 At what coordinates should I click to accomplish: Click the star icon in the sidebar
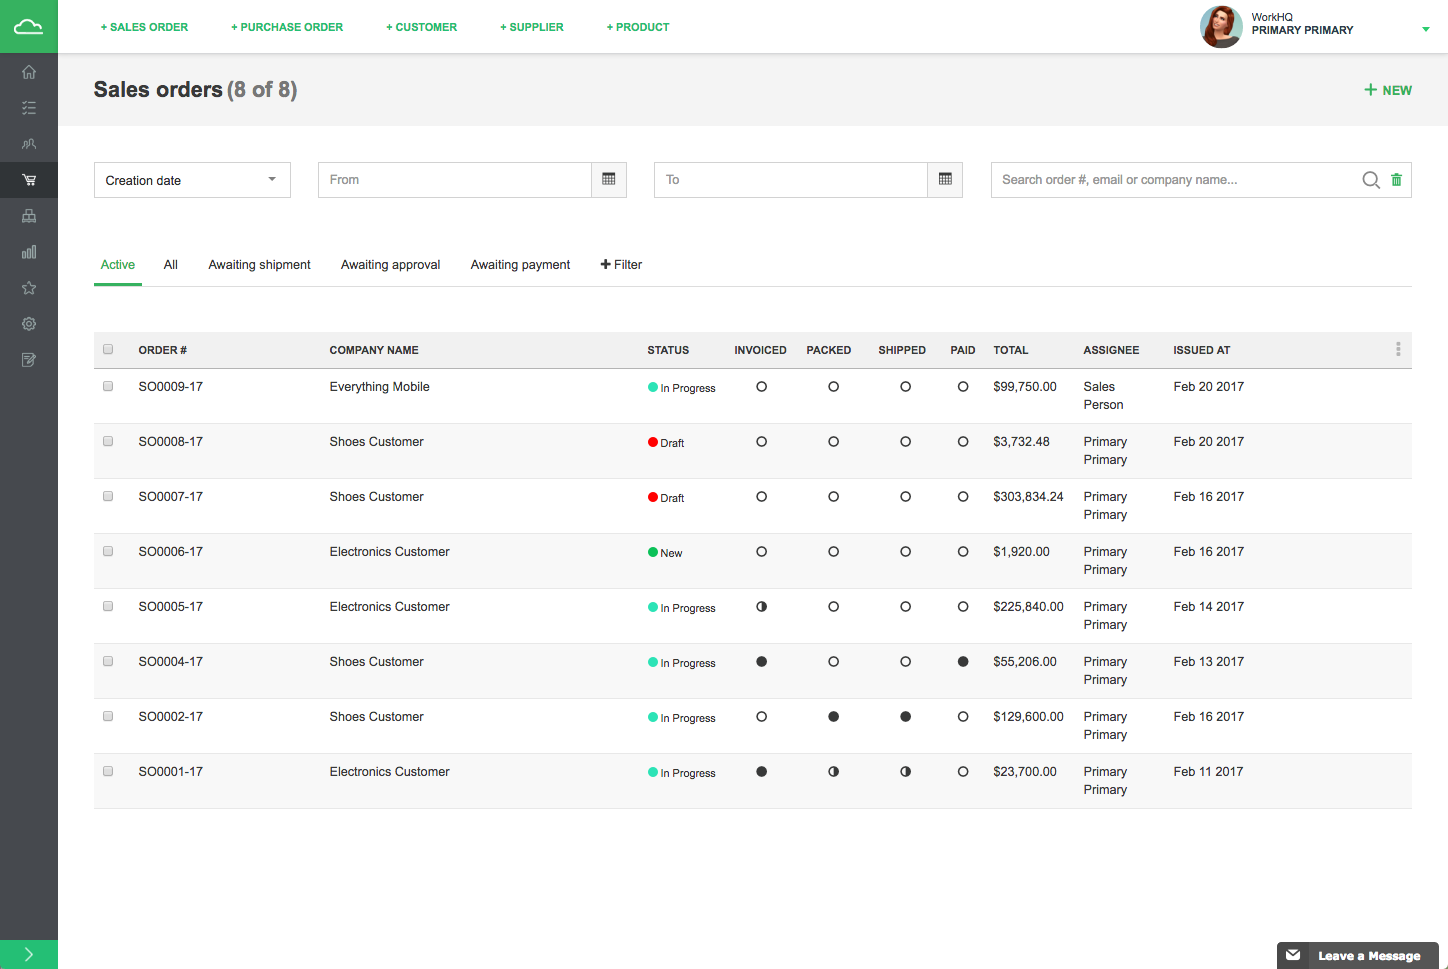click(x=29, y=288)
